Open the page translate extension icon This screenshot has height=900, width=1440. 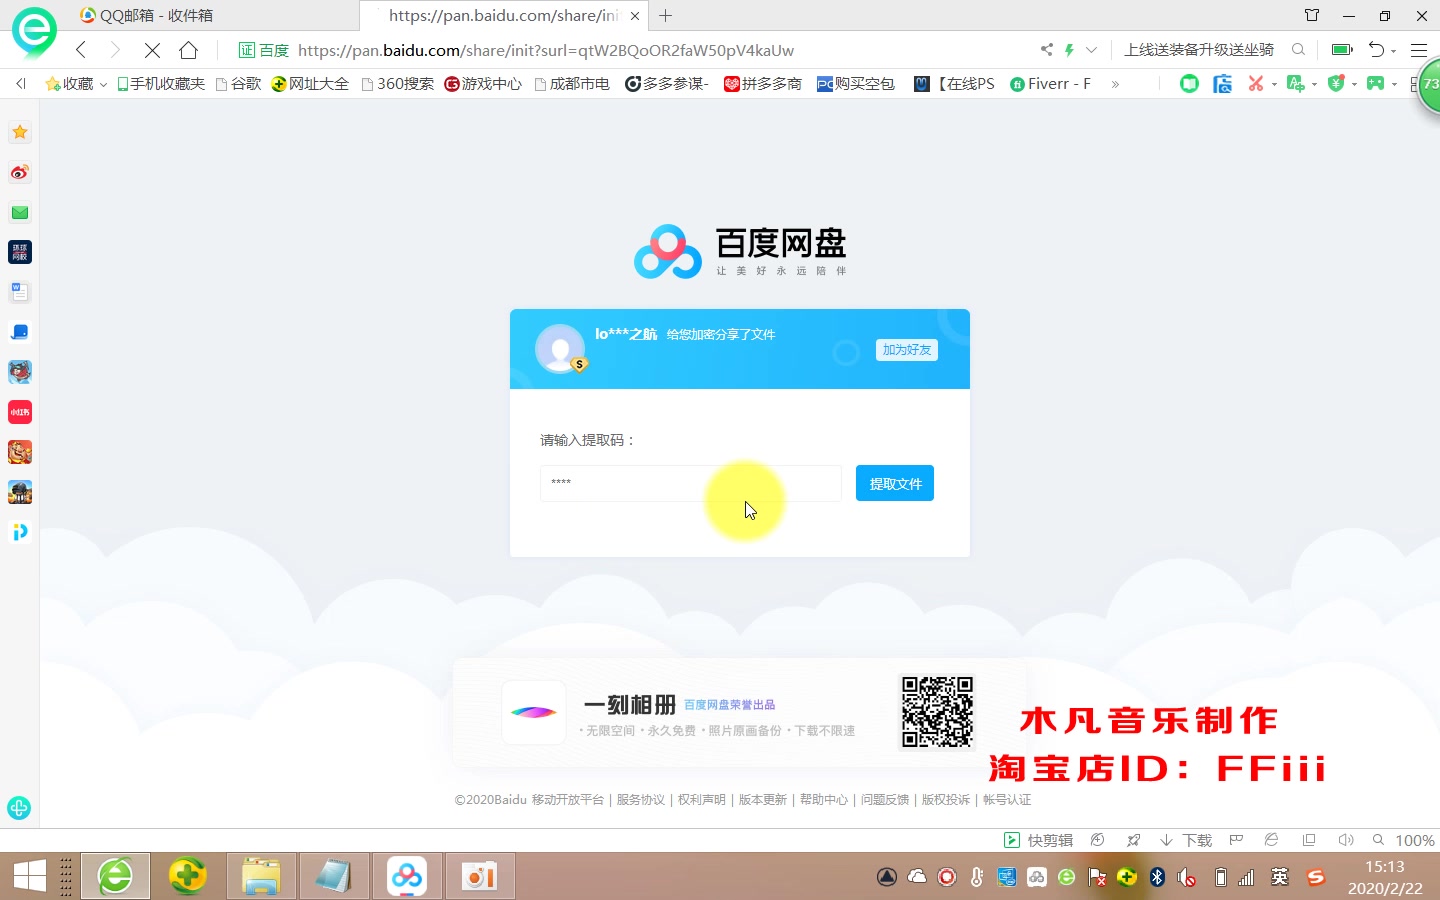1296,84
